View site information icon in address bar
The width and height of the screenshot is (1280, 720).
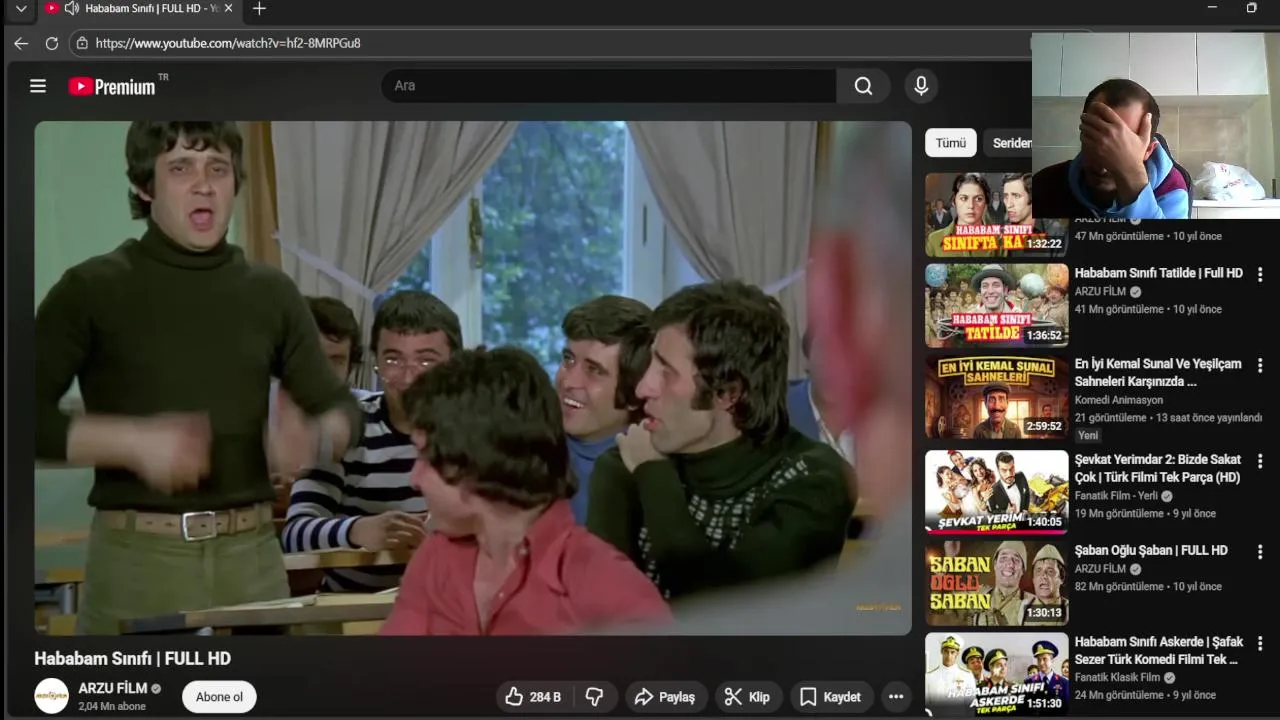tap(82, 43)
